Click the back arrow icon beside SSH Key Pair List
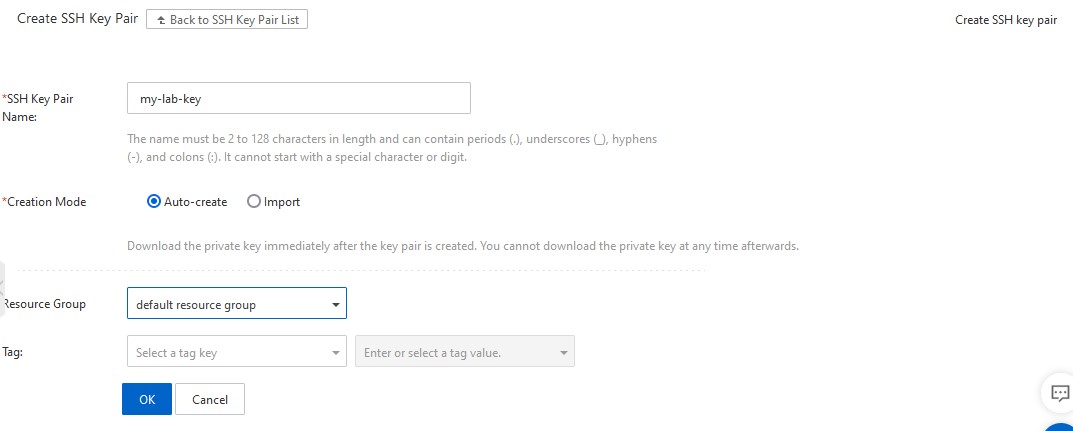Image resolution: width=1073 pixels, height=431 pixels. 161,20
